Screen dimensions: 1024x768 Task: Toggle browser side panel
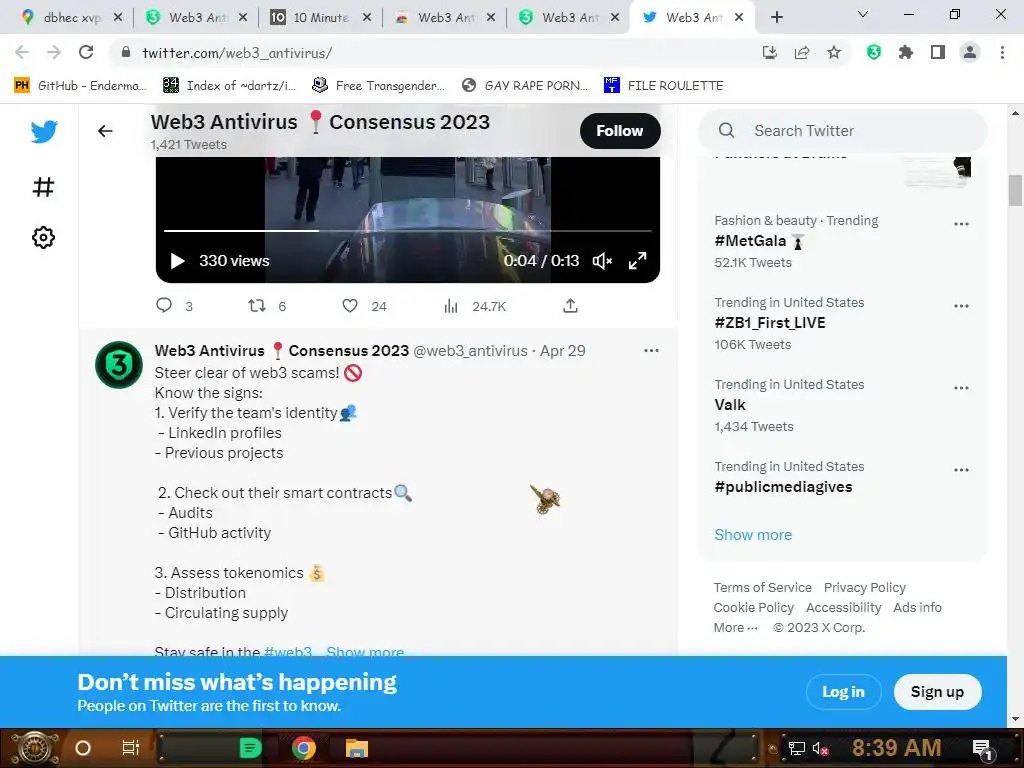(938, 52)
